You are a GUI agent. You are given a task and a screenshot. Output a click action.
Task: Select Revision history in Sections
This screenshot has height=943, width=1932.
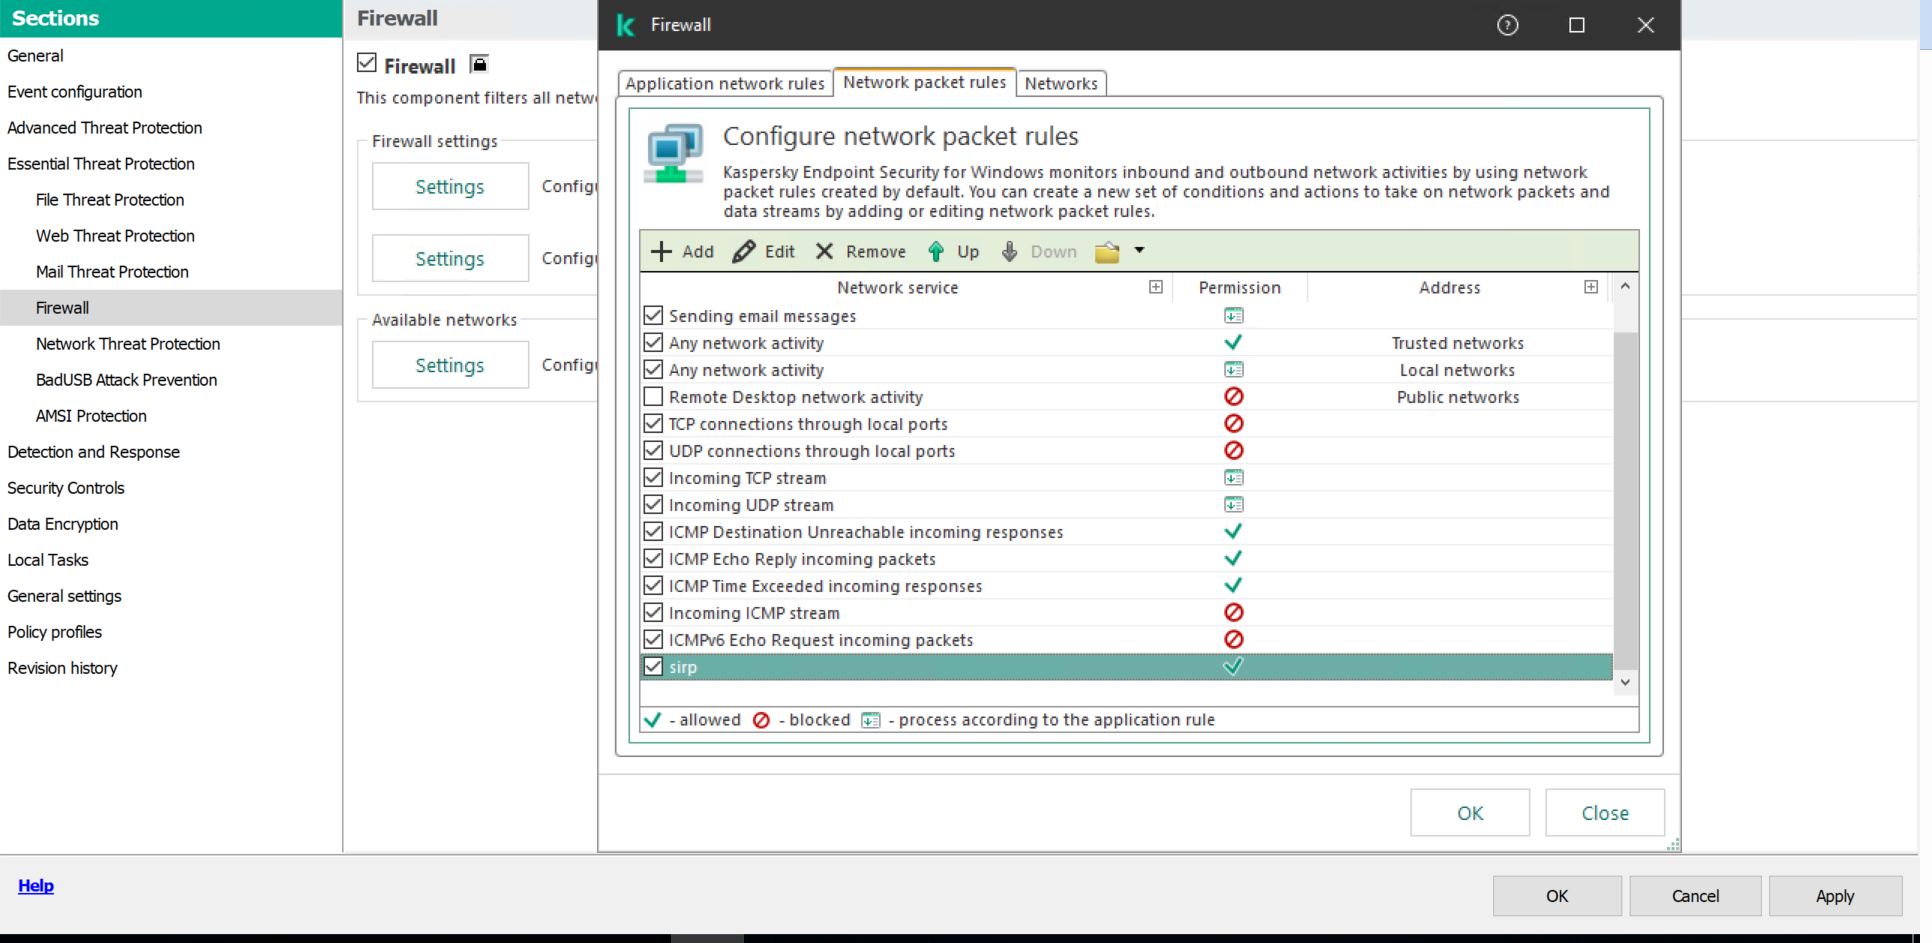[62, 668]
